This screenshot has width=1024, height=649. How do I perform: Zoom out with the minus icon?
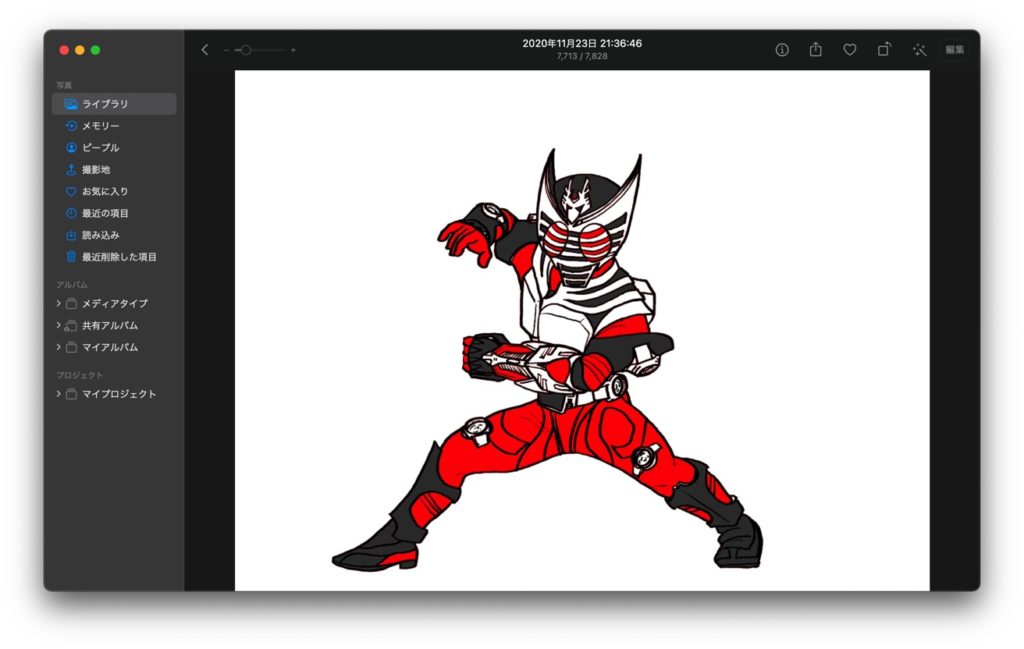click(x=226, y=50)
